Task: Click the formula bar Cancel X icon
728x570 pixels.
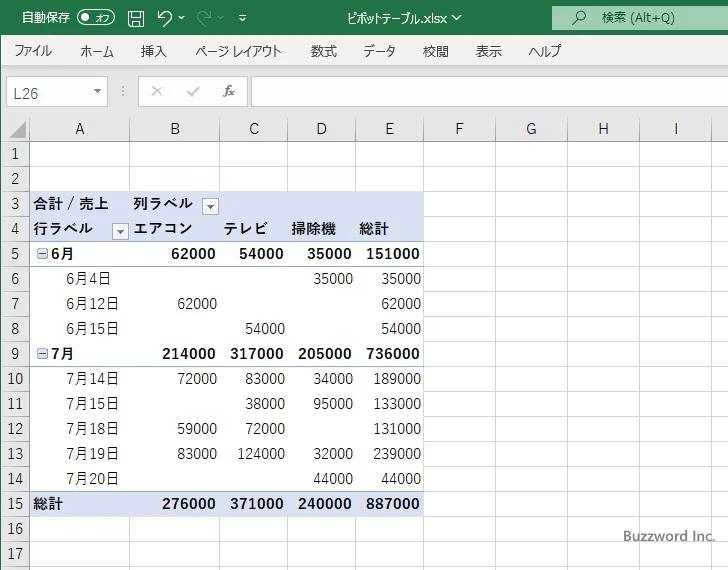Action: 157,91
